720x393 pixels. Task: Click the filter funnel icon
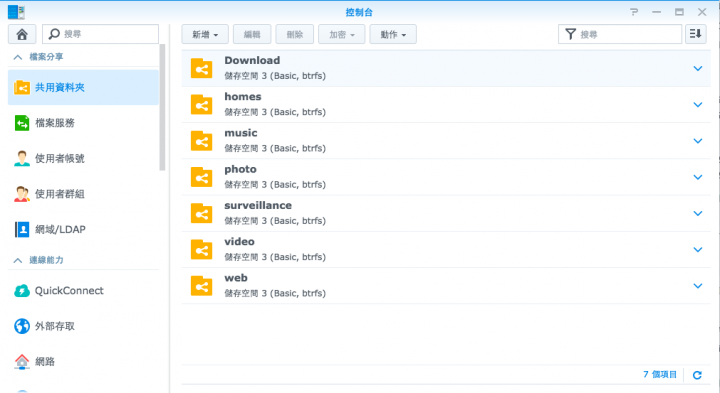(570, 34)
